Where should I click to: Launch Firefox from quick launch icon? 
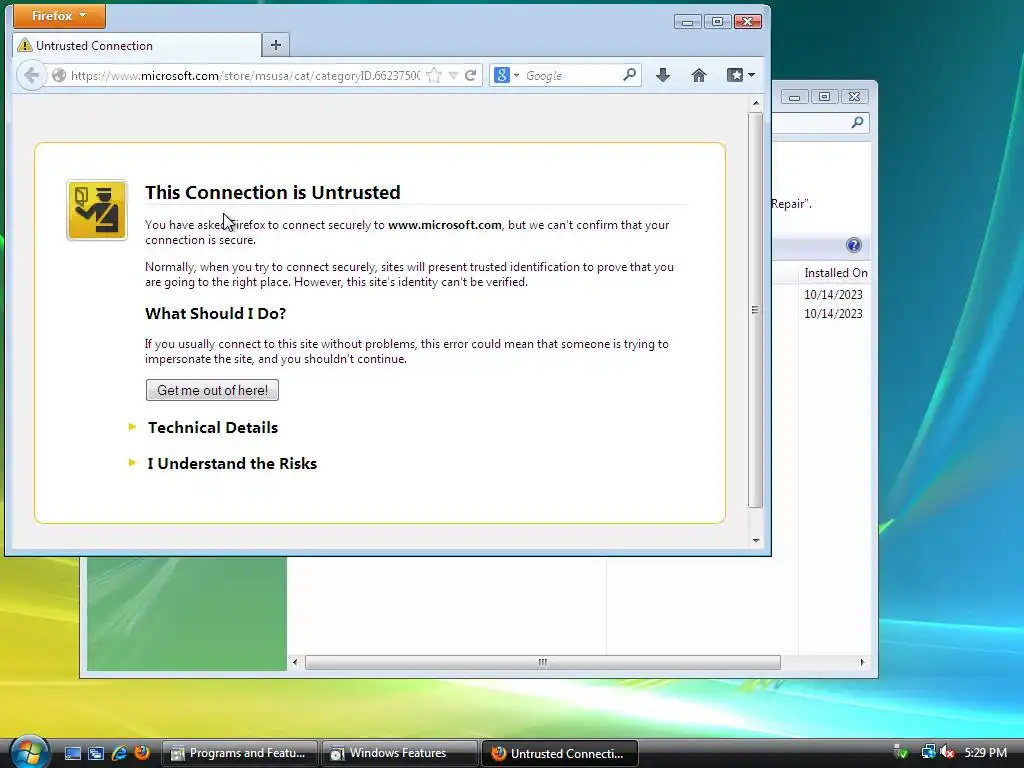point(142,752)
